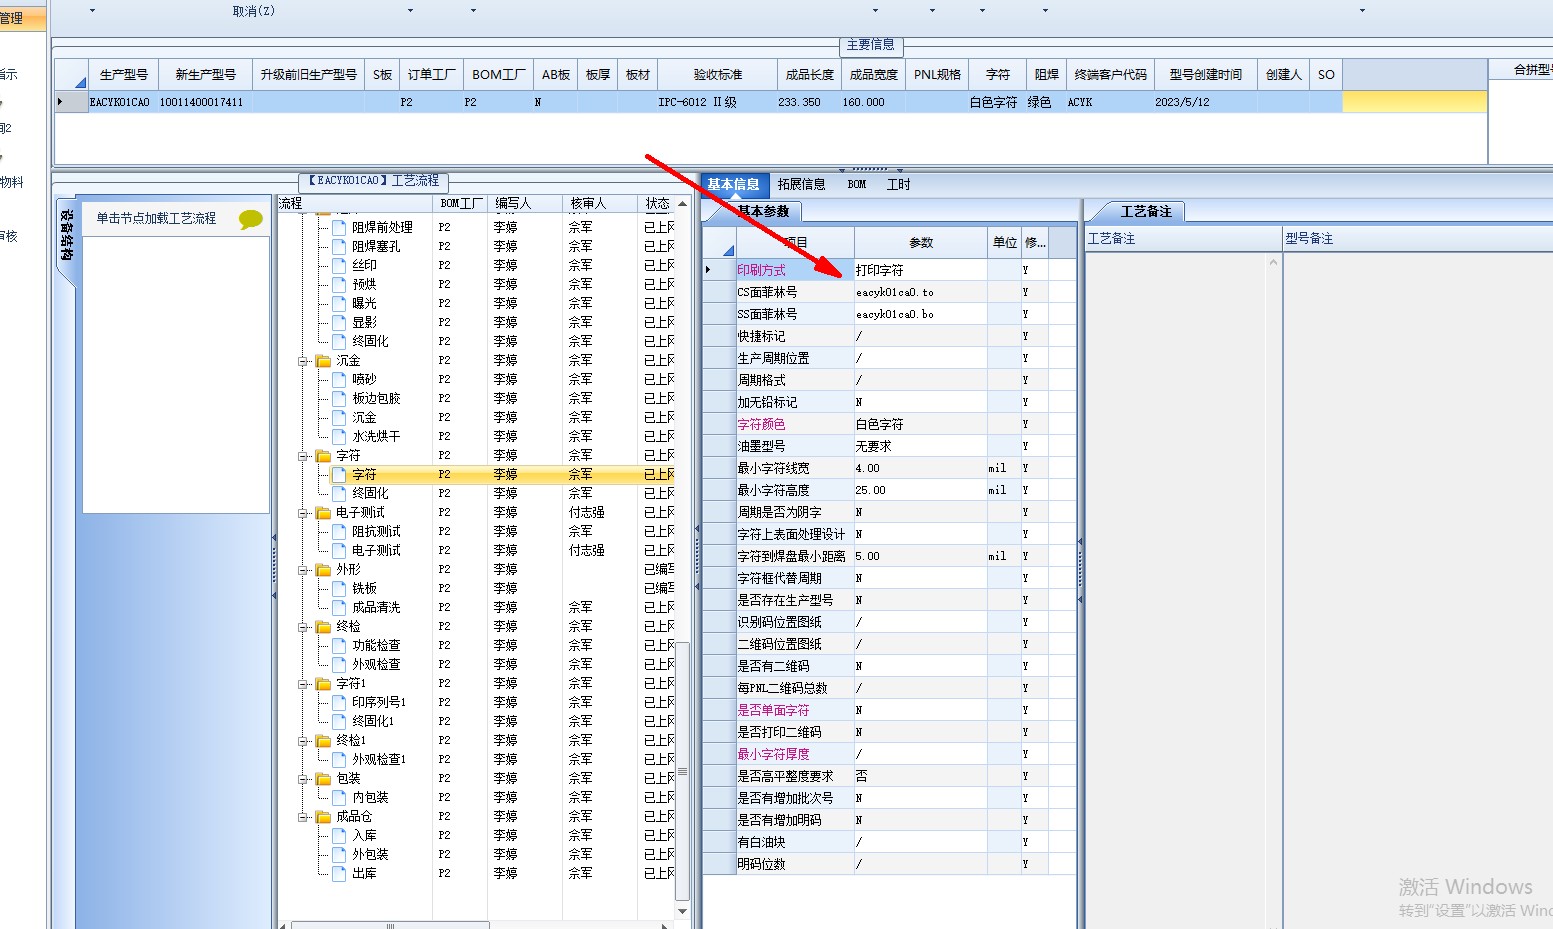
Task: Collapse the 外形 tree group
Action: 303,570
